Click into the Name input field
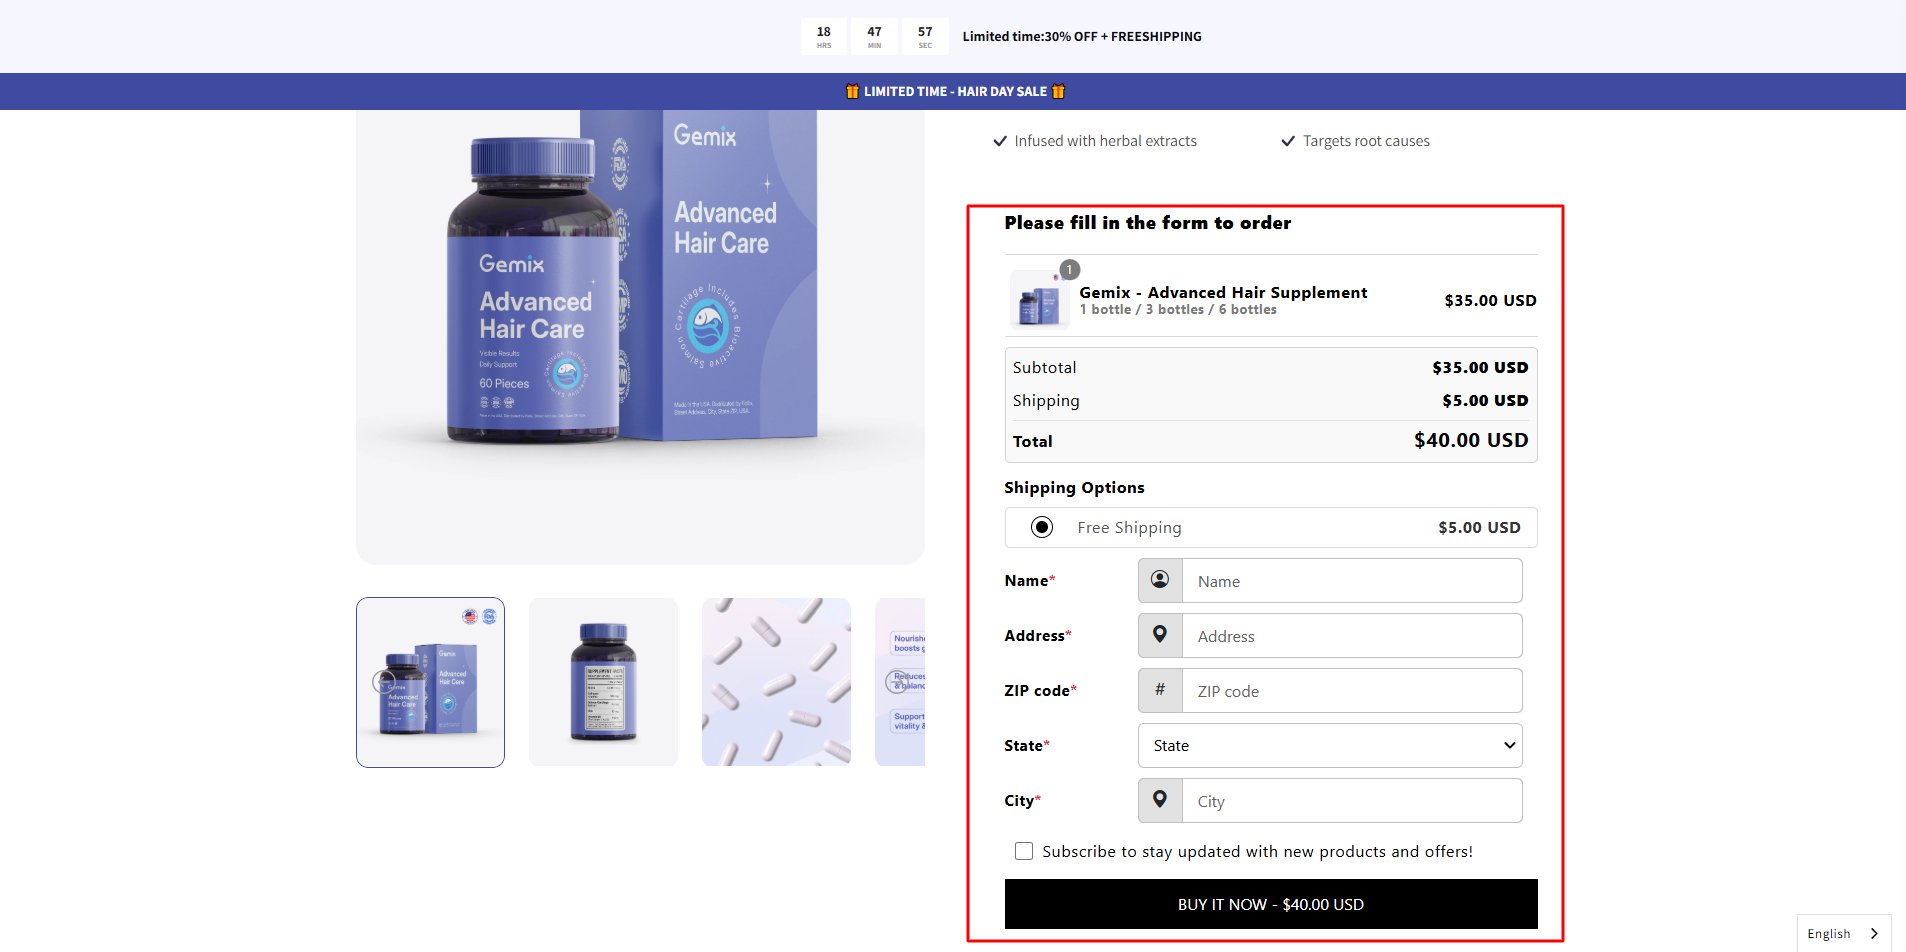This screenshot has width=1906, height=952. click(x=1351, y=581)
